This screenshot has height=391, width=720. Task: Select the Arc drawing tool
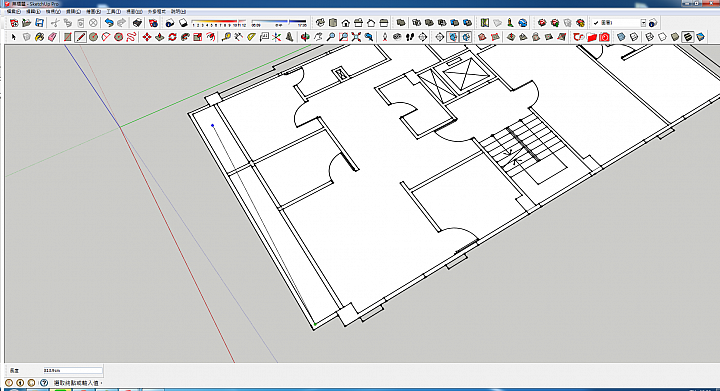pyautogui.click(x=106, y=37)
